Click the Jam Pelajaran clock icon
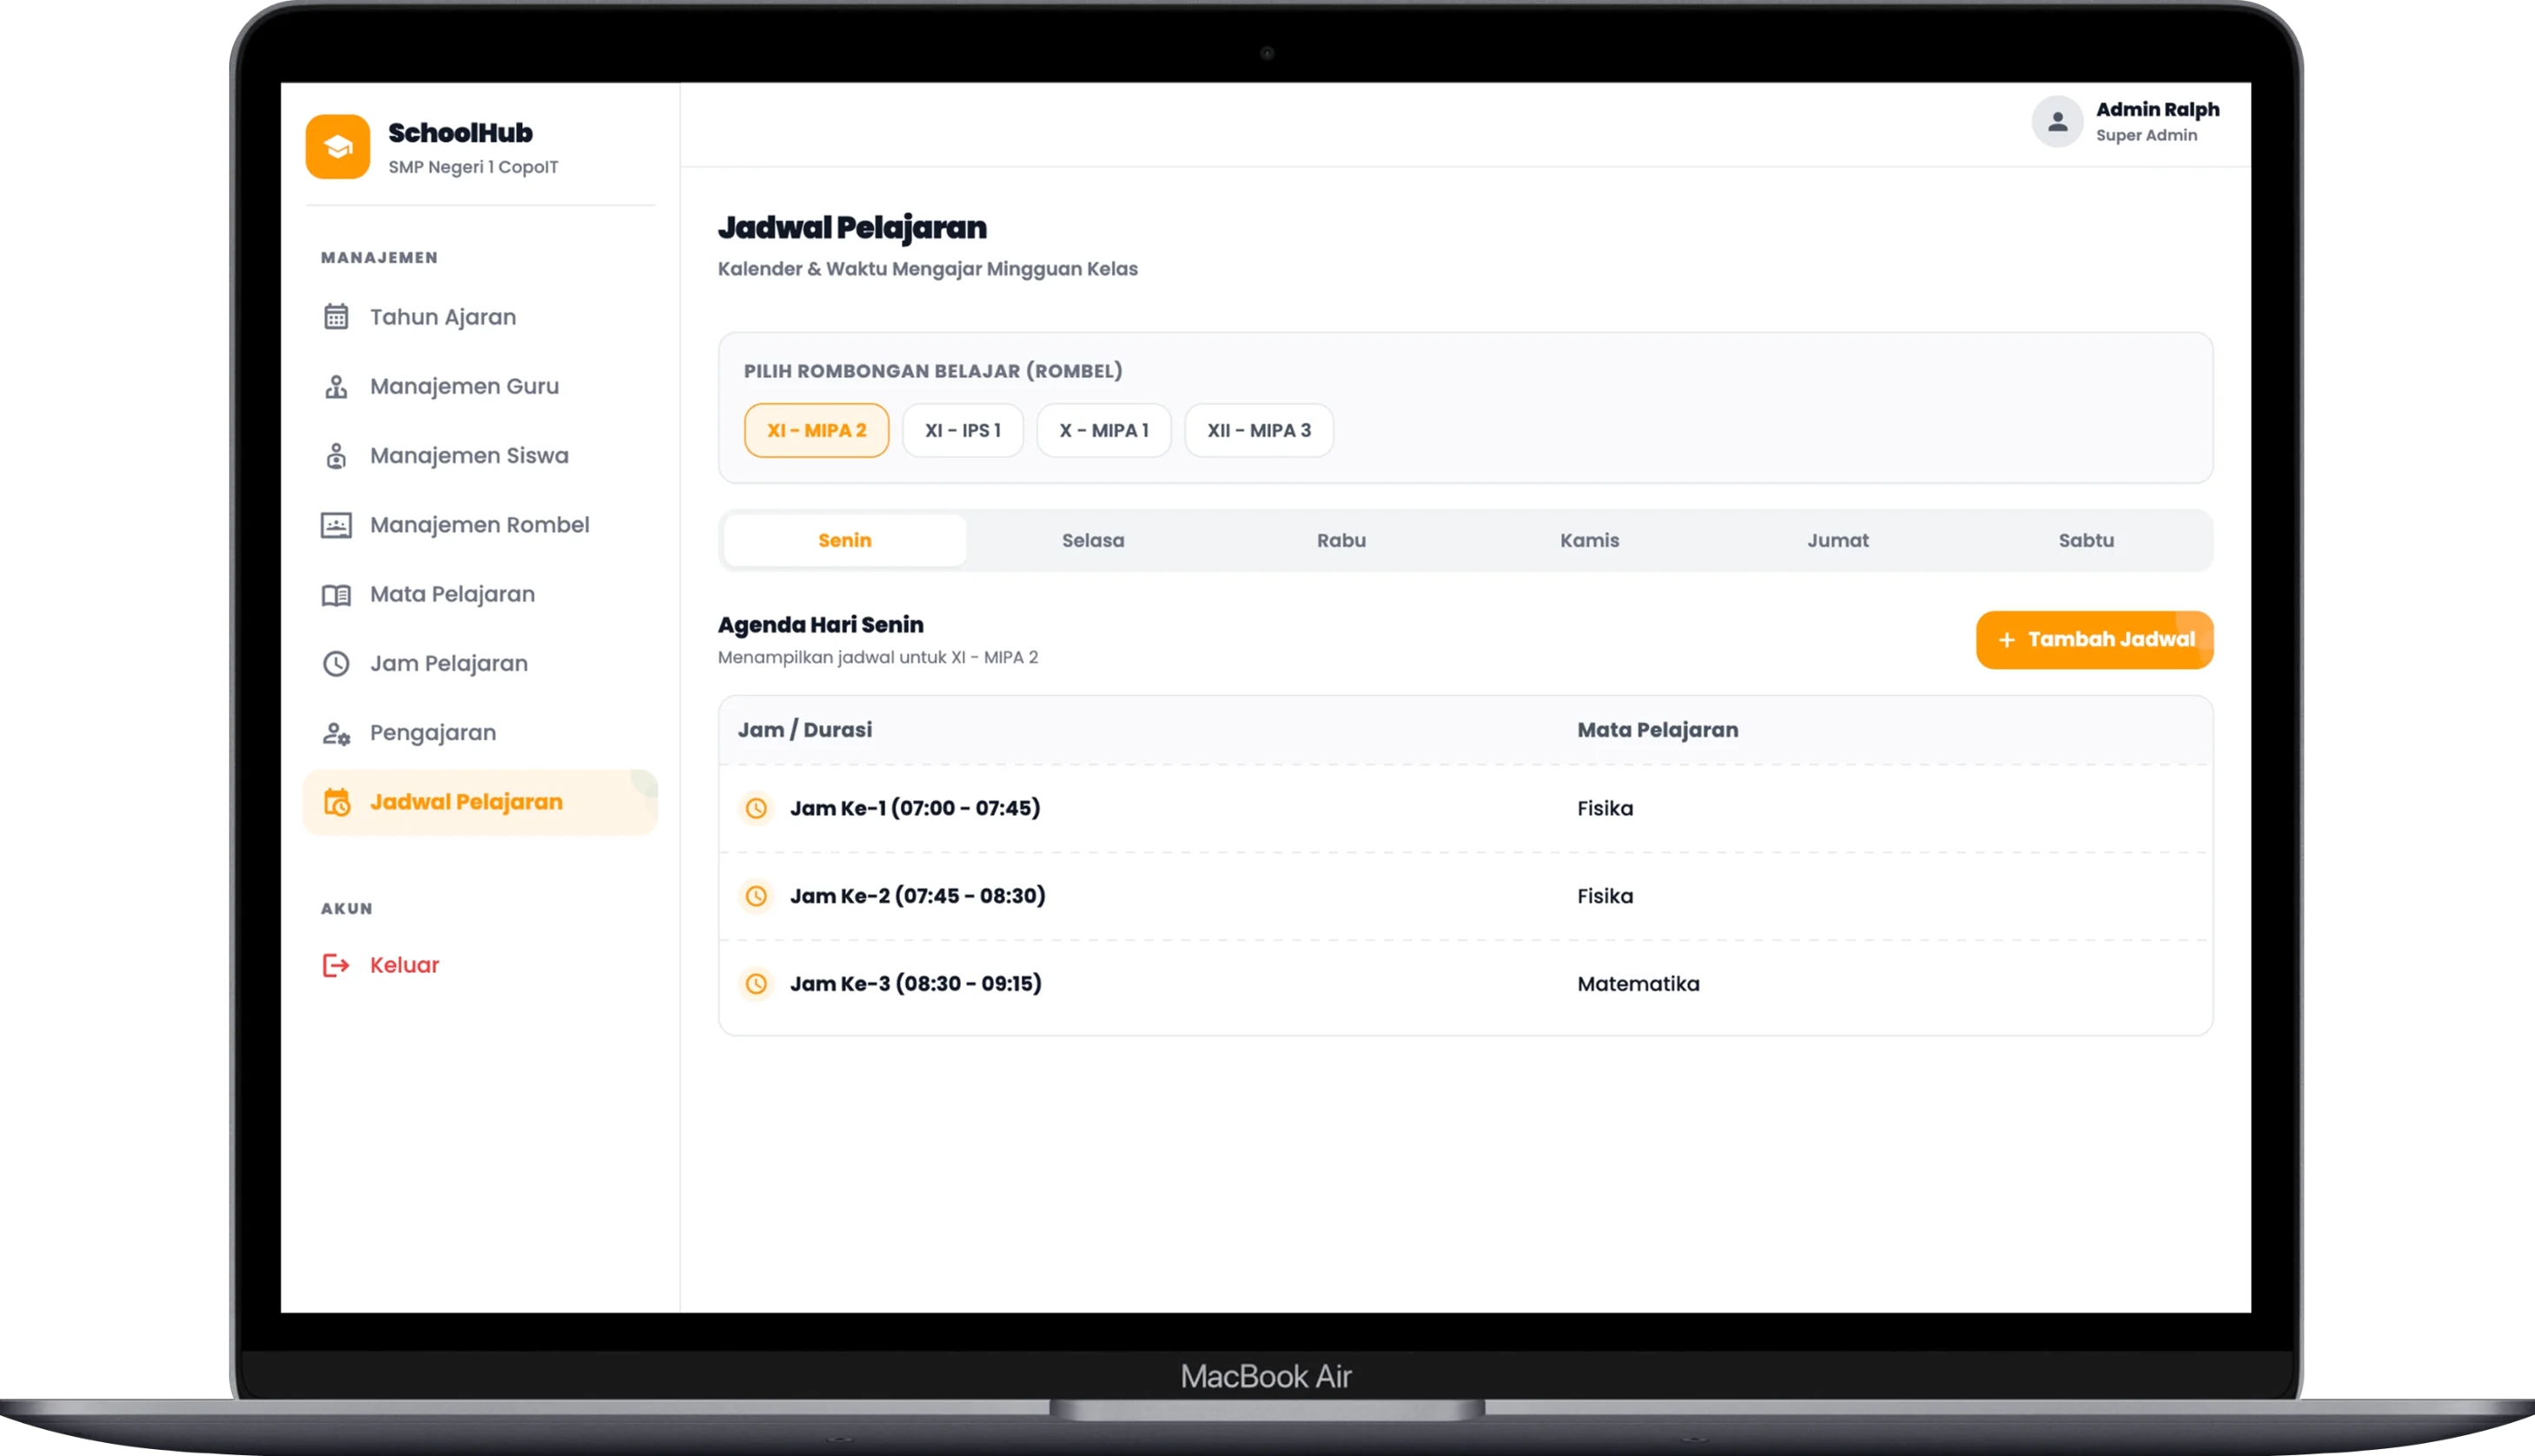The image size is (2535, 1456). pos(336,664)
